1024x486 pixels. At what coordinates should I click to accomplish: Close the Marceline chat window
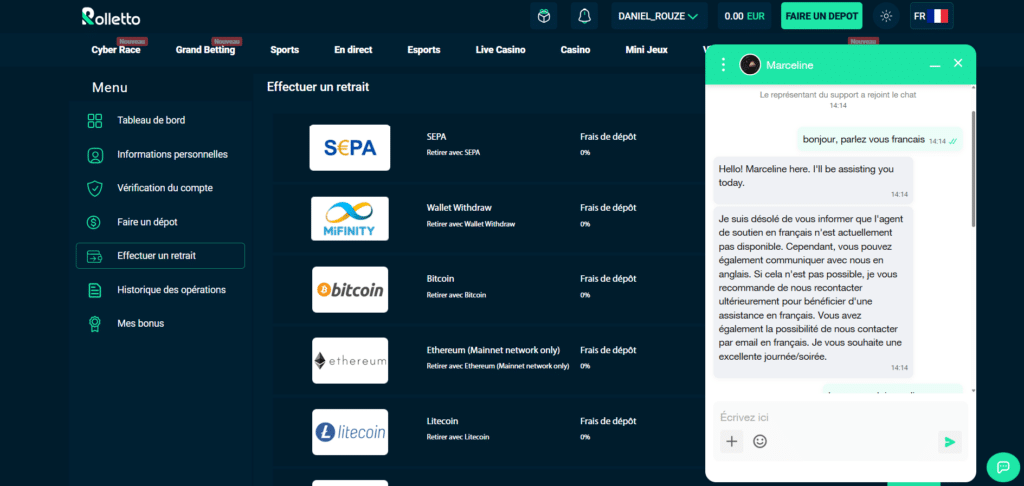pos(958,63)
